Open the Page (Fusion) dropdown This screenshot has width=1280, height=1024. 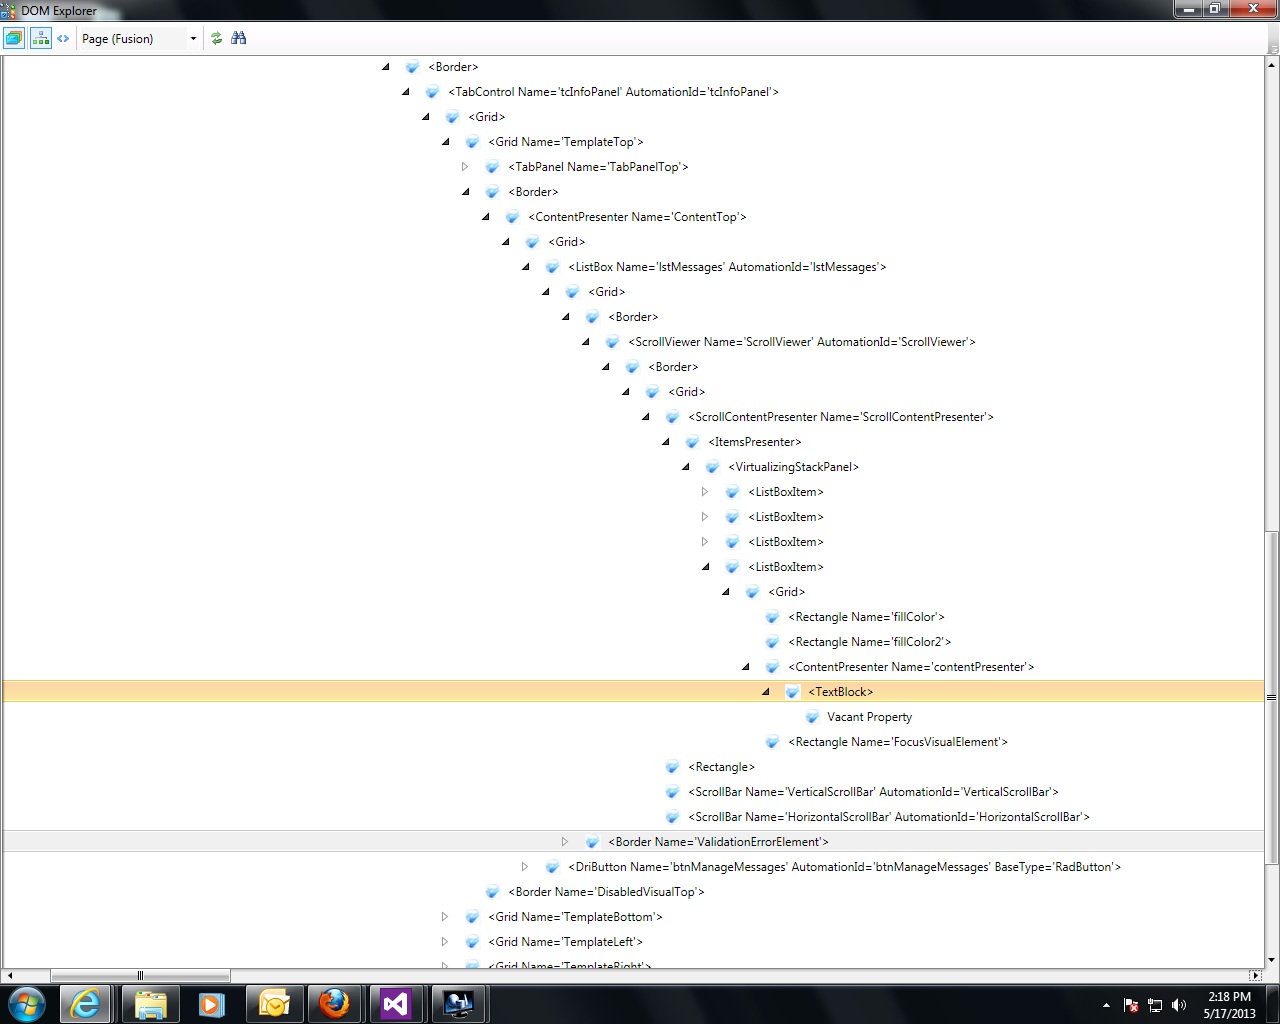click(139, 38)
